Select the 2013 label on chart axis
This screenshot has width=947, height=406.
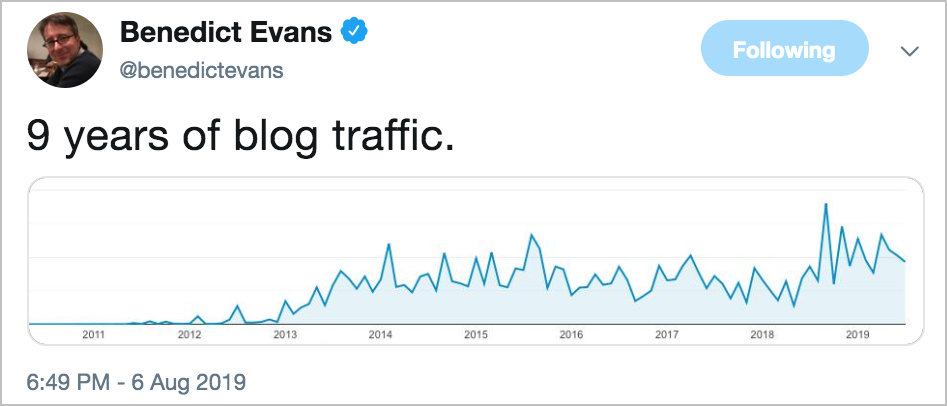tap(284, 335)
